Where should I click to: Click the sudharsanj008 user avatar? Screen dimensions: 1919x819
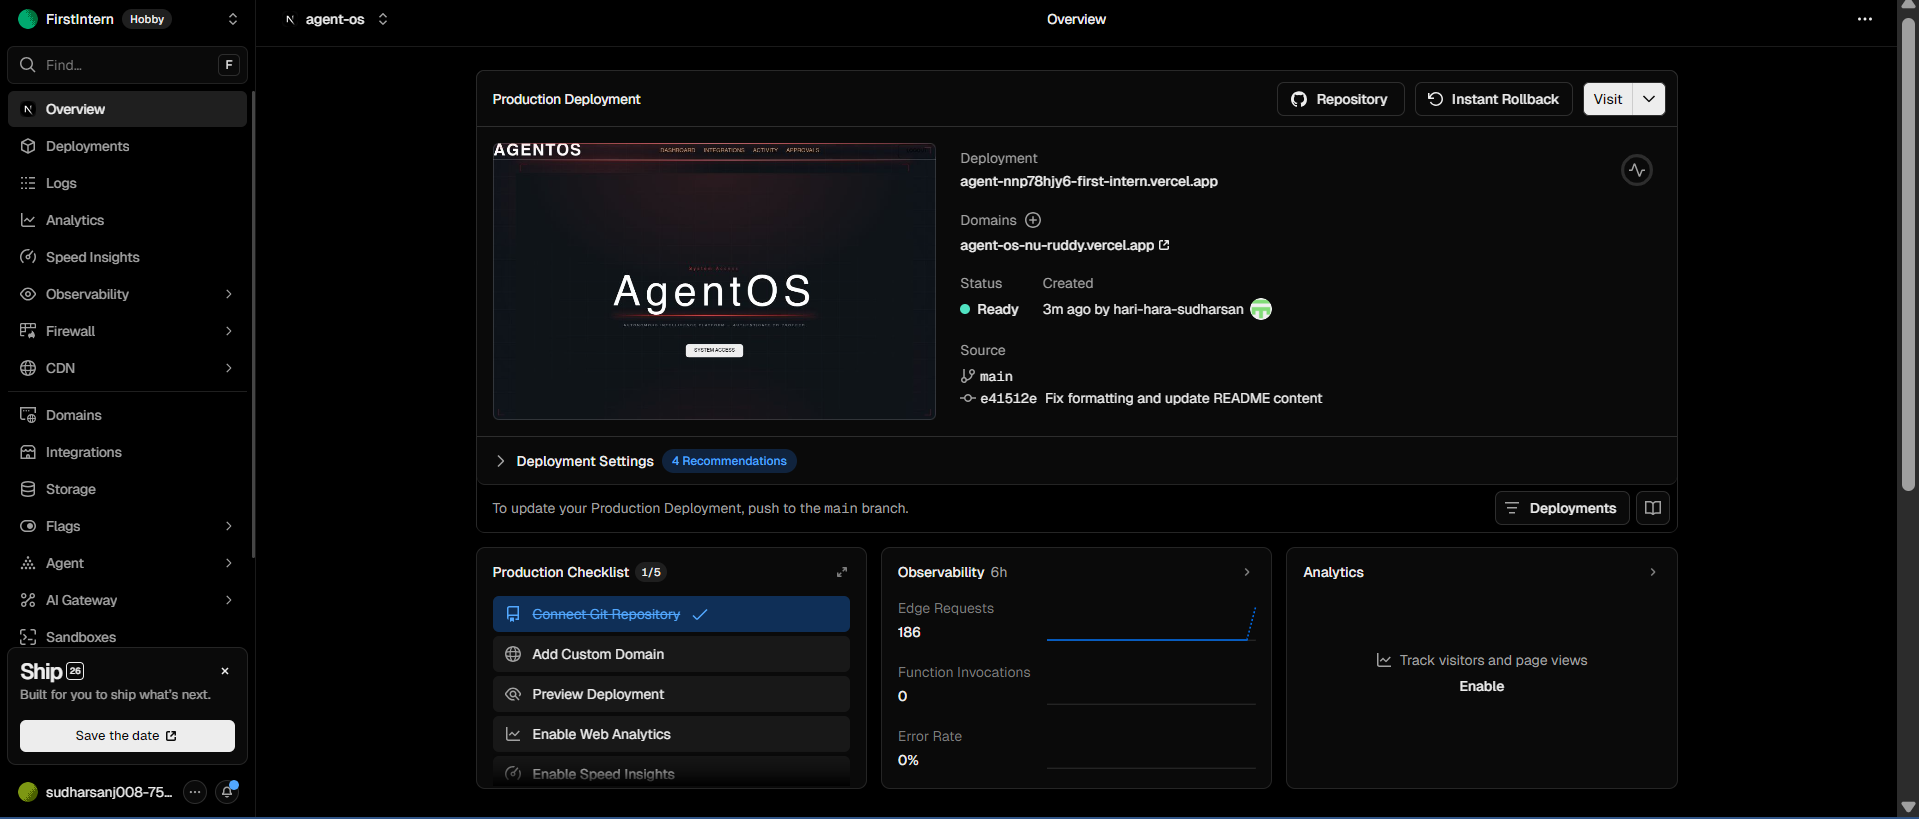coord(28,792)
